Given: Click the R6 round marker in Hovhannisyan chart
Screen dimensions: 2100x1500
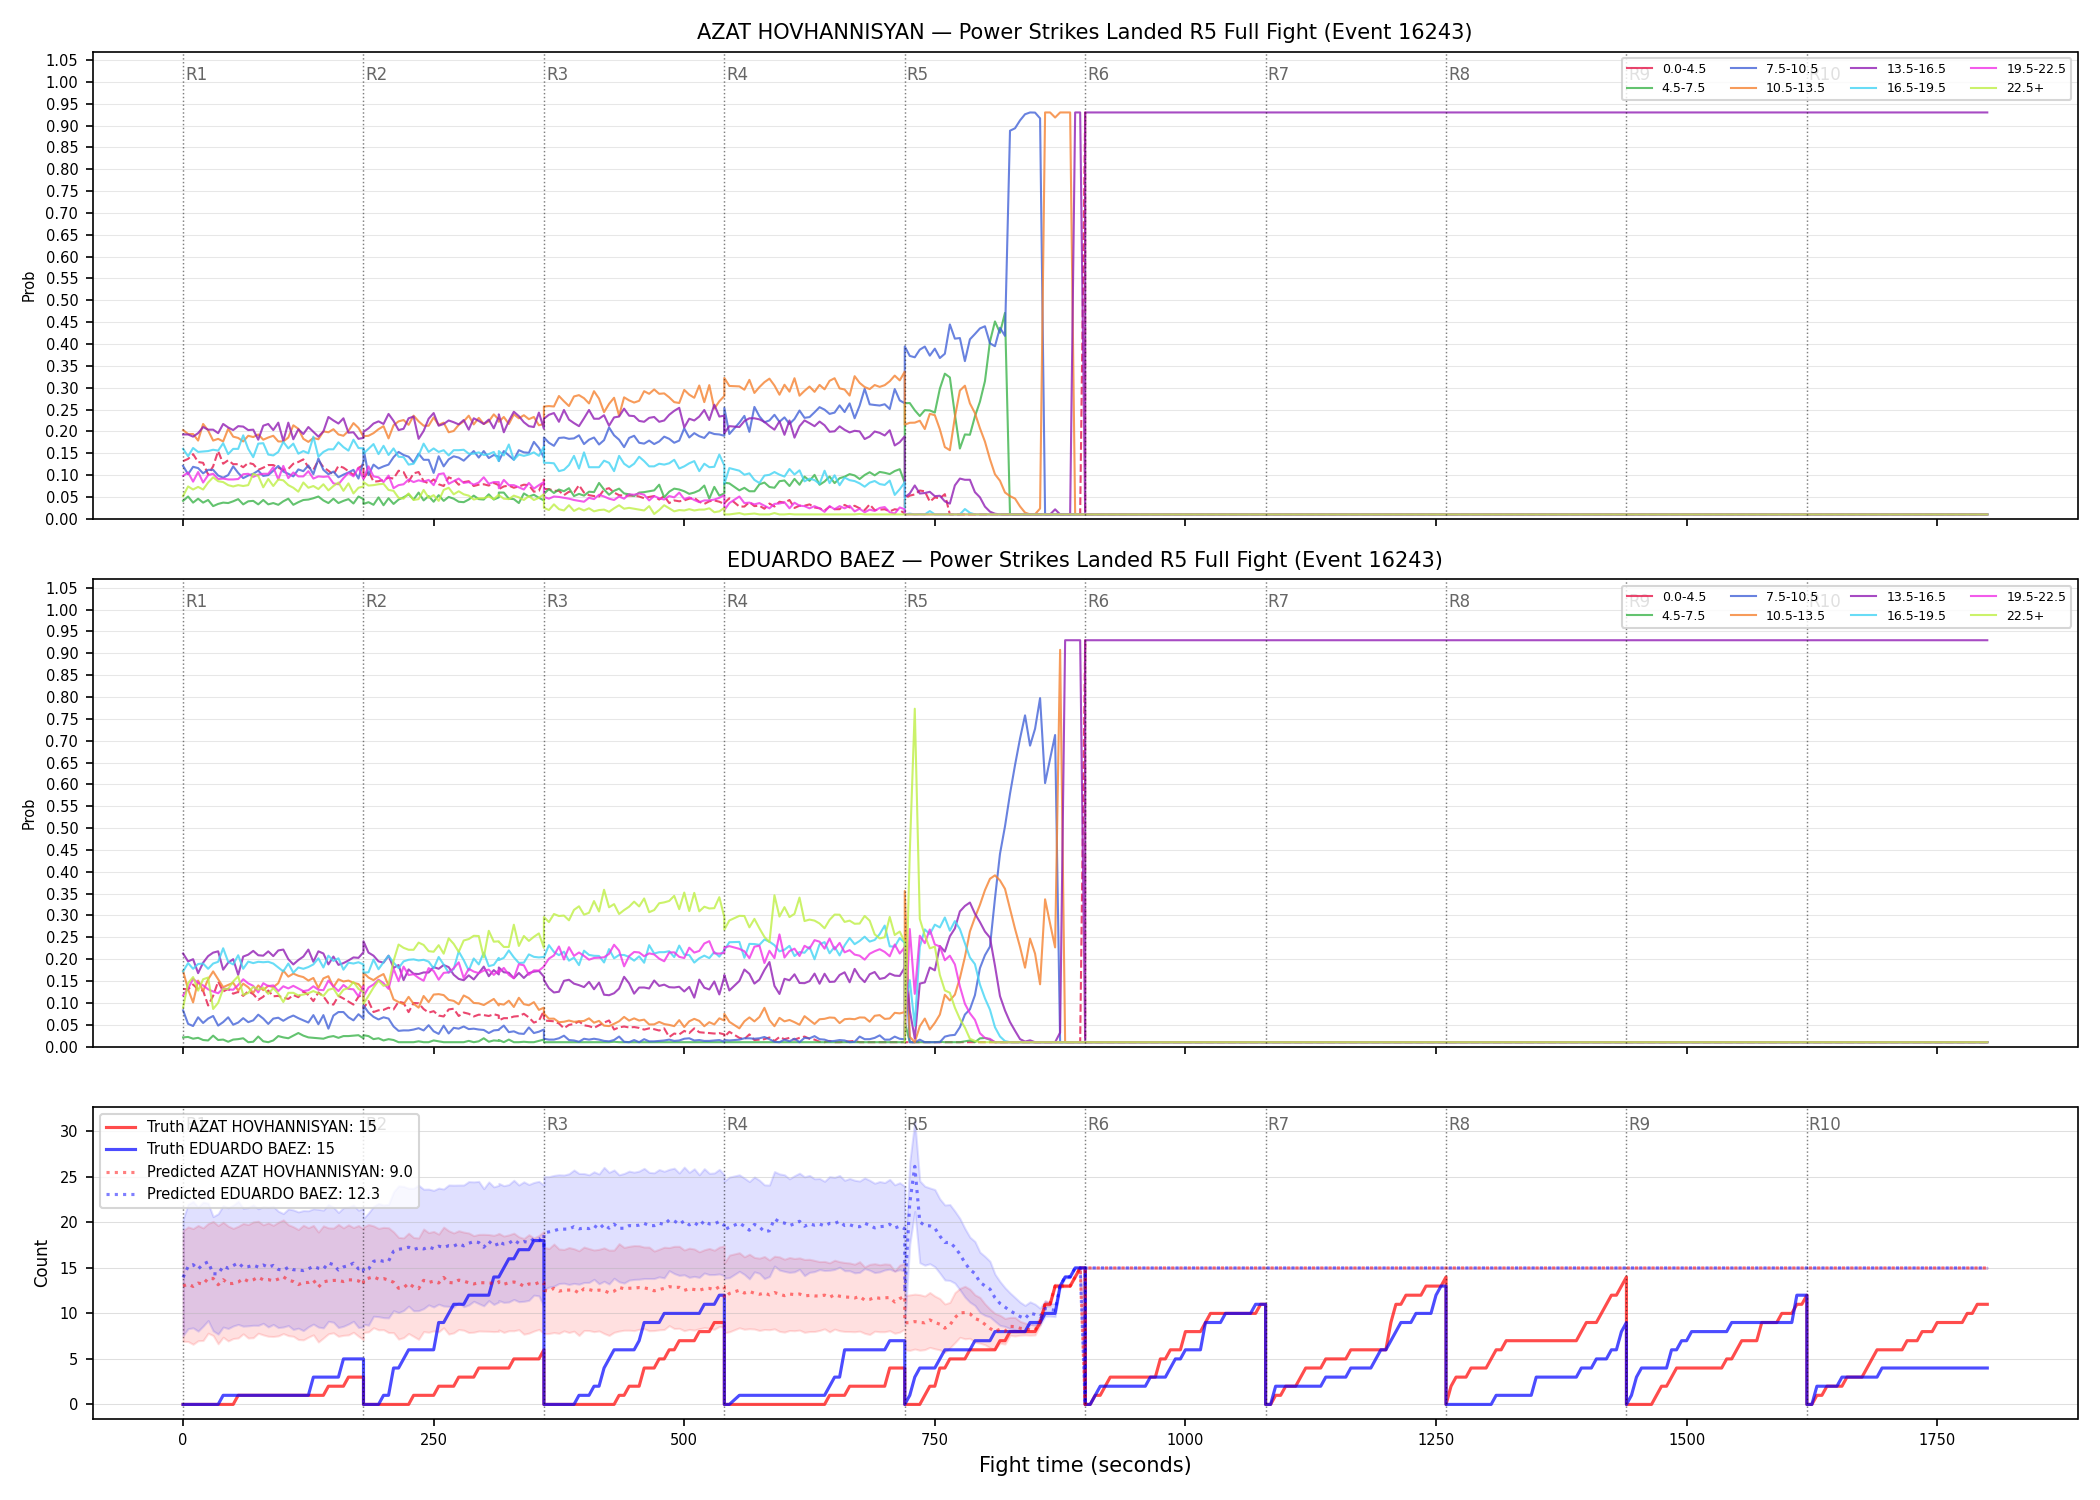Looking at the screenshot, I should [1098, 74].
